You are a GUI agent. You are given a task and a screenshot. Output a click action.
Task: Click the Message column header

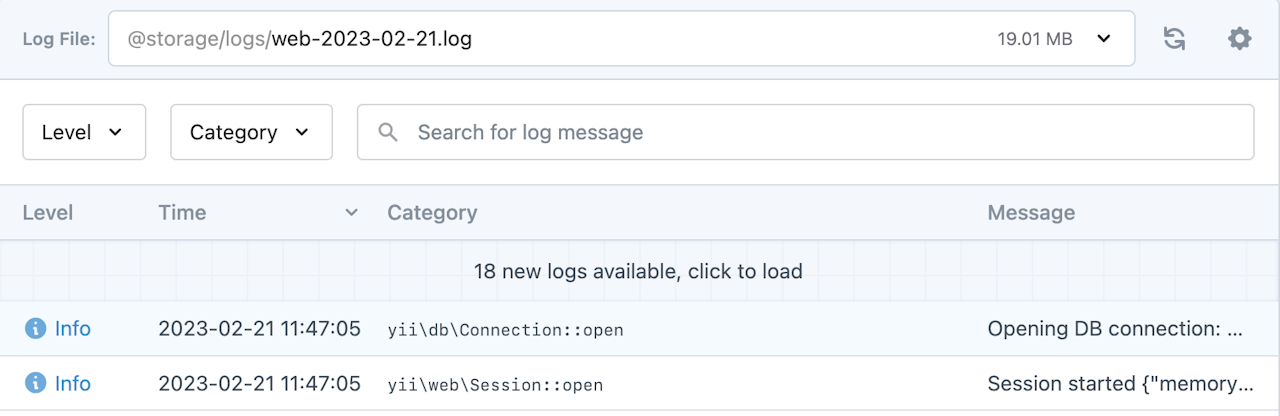(x=1031, y=212)
